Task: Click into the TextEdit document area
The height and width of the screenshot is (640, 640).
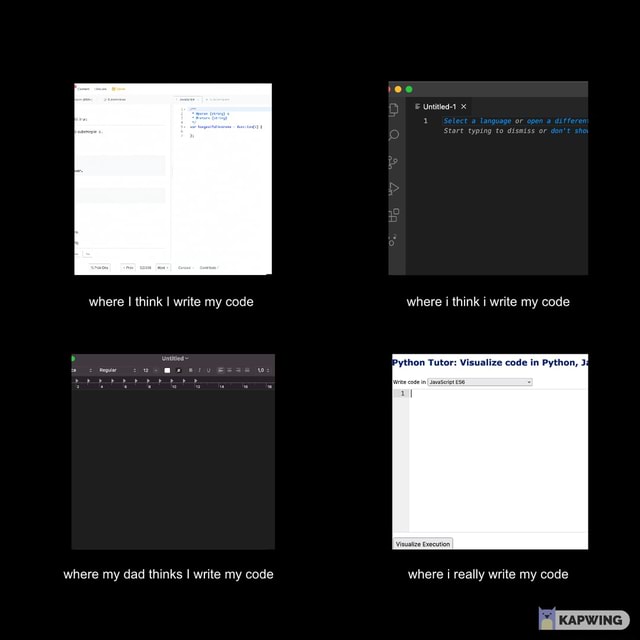Action: pos(173,469)
